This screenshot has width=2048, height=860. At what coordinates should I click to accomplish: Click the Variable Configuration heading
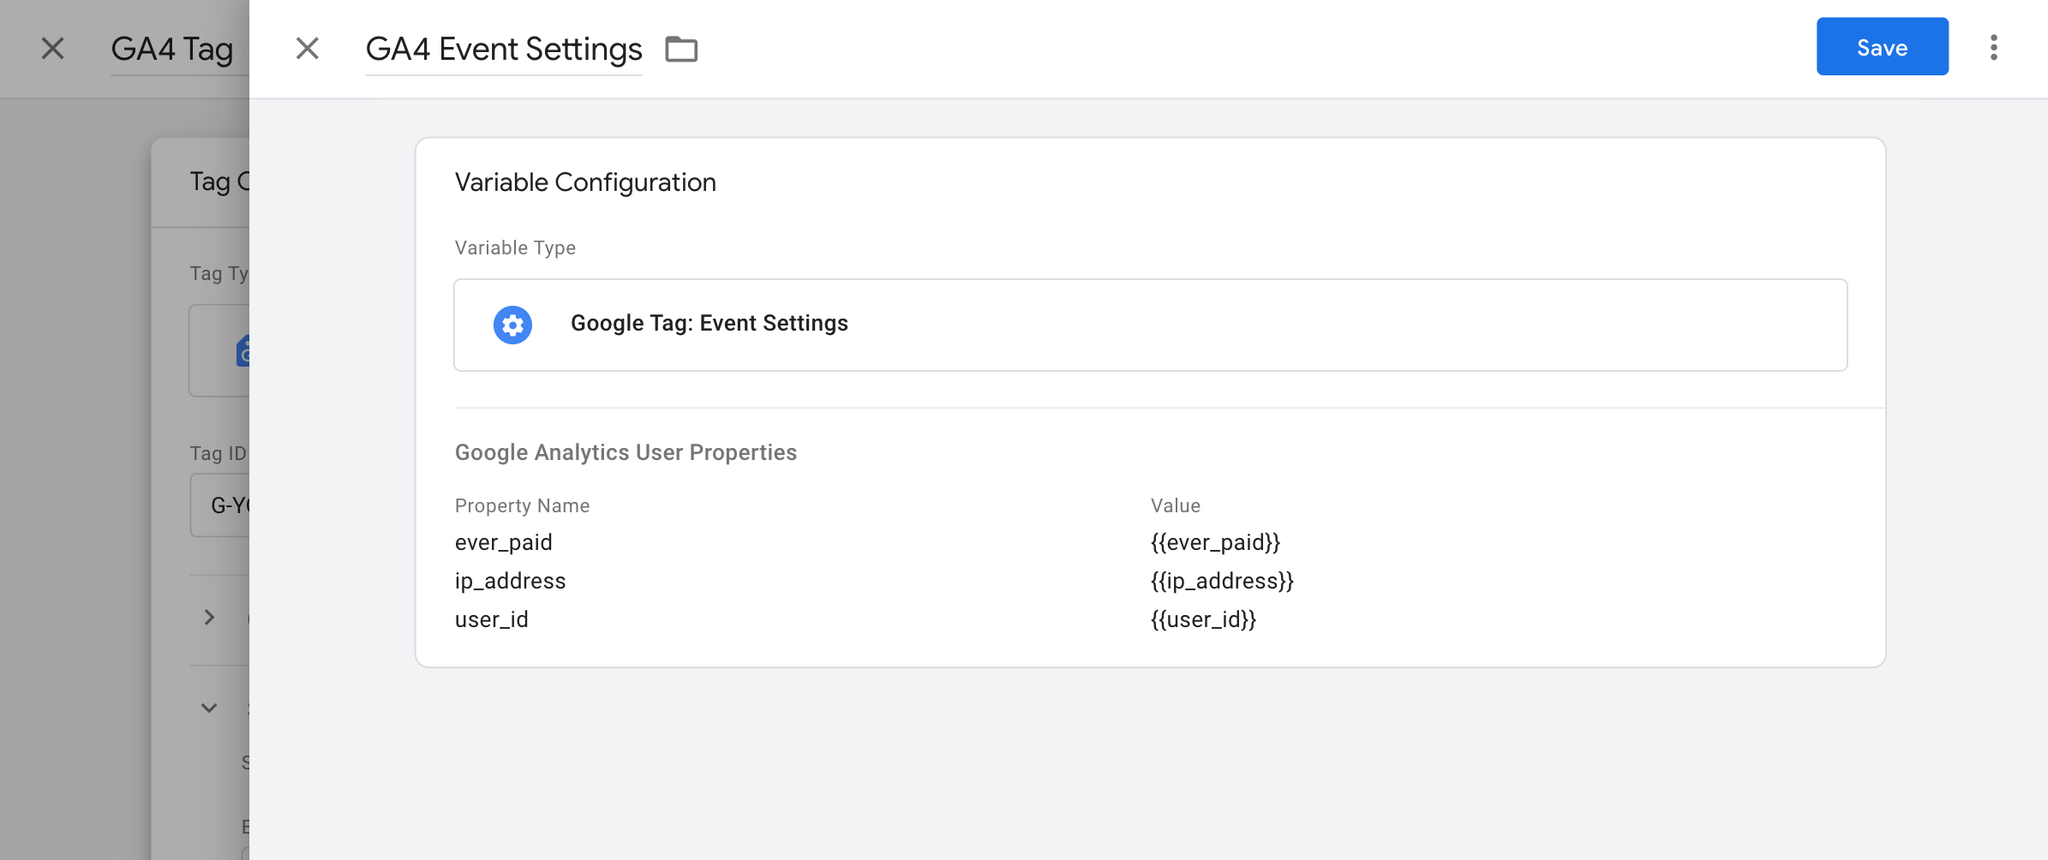[585, 182]
